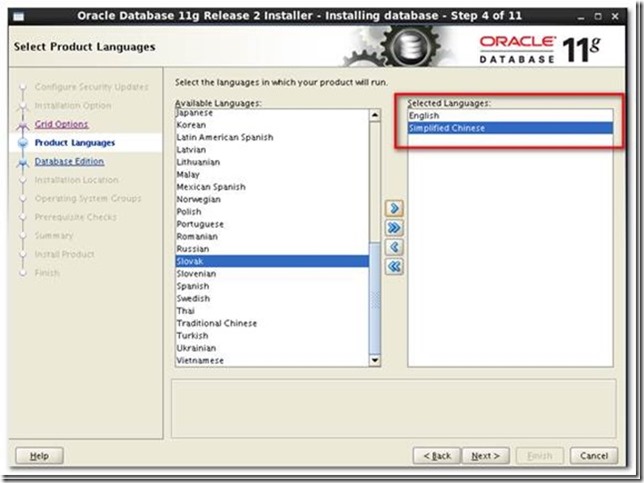Select Norwegian in Available Languages
This screenshot has width=644, height=483.
click(272, 199)
